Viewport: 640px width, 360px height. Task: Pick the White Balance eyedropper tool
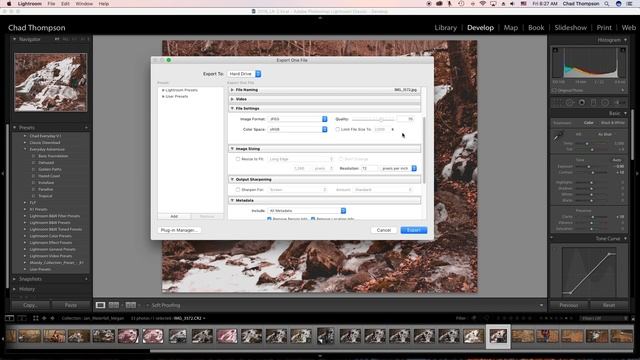558,137
